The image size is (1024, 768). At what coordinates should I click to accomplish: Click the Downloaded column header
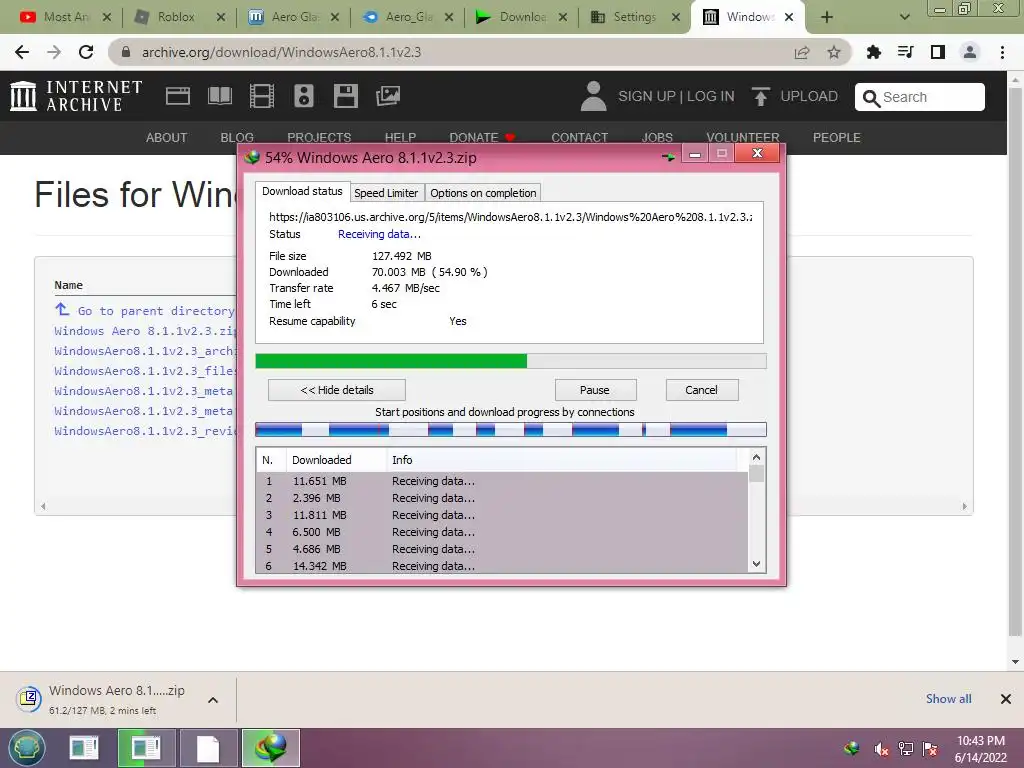coord(336,460)
